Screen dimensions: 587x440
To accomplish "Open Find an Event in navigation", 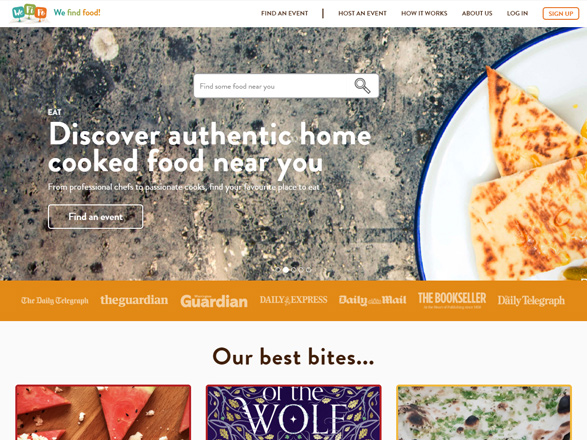I will [x=285, y=13].
